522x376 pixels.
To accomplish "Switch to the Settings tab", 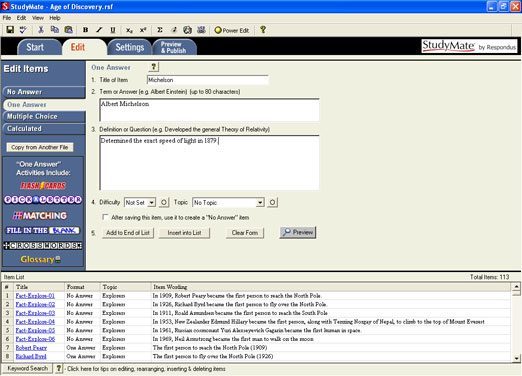I will pyautogui.click(x=130, y=47).
